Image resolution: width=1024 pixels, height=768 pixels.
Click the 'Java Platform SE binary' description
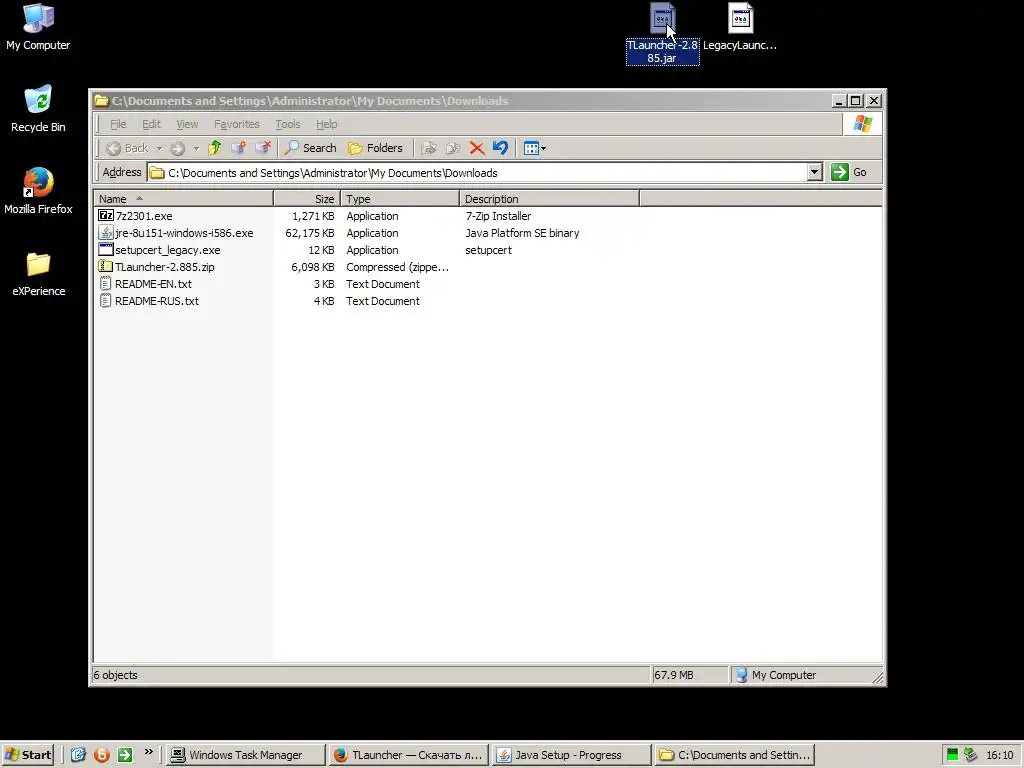(x=522, y=233)
